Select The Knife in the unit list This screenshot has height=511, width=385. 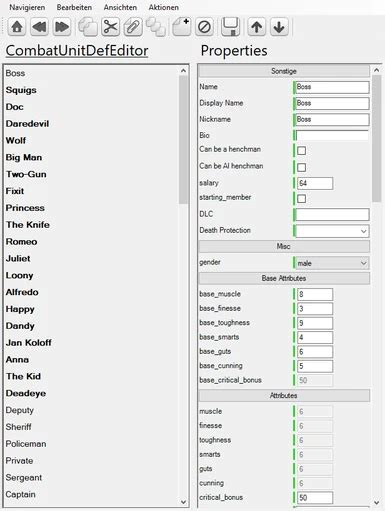(28, 225)
